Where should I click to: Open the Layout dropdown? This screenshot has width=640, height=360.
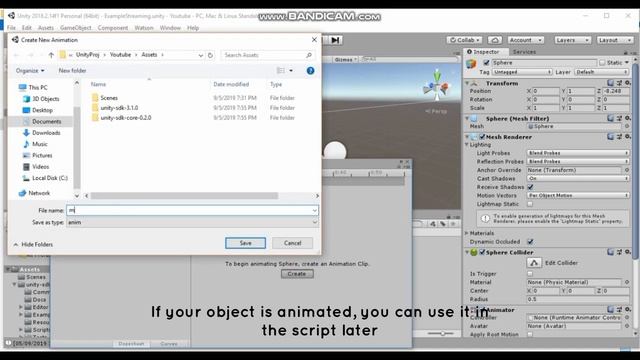(615, 40)
